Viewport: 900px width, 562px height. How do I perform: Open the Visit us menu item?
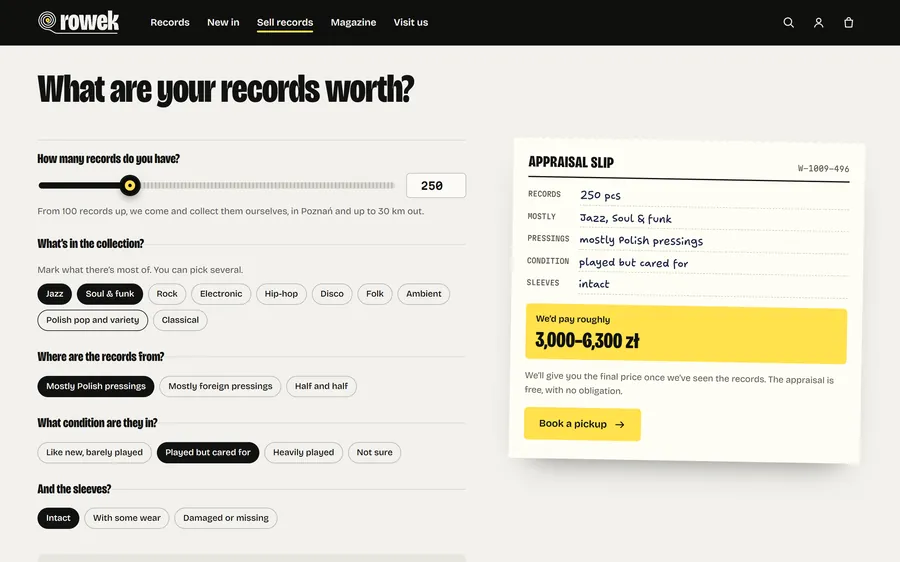coord(411,22)
